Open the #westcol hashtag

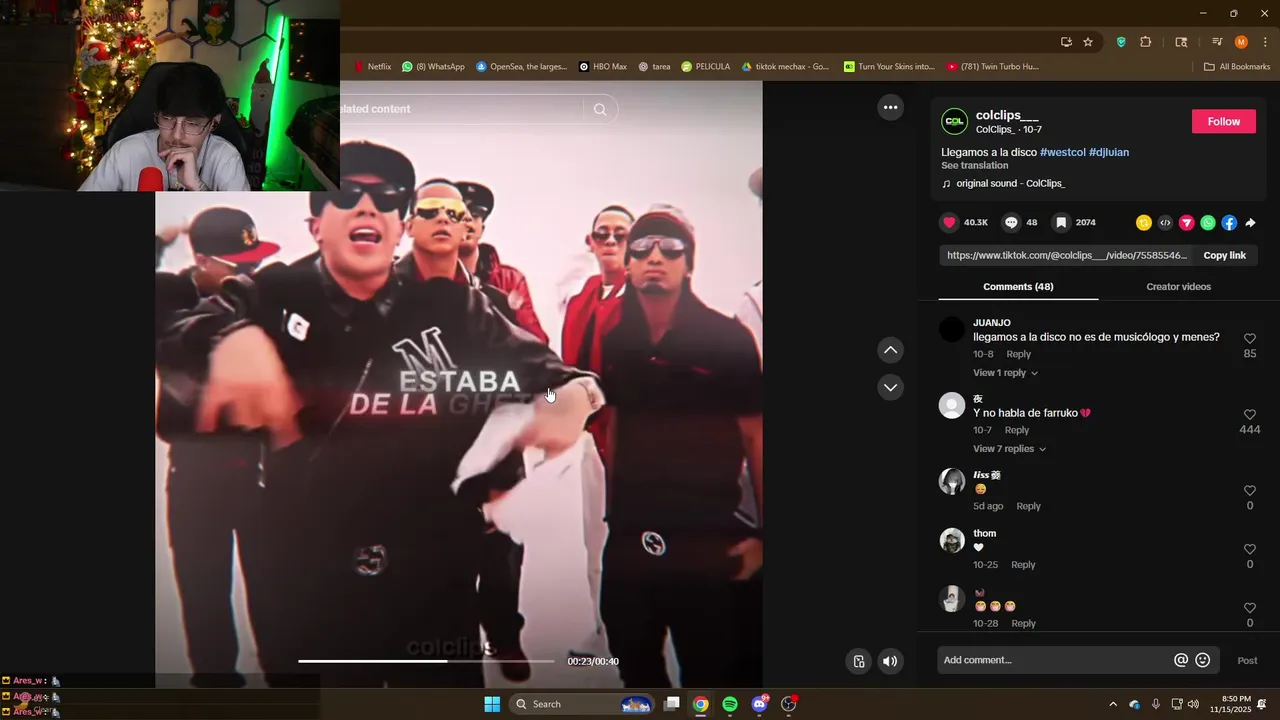tap(1062, 152)
